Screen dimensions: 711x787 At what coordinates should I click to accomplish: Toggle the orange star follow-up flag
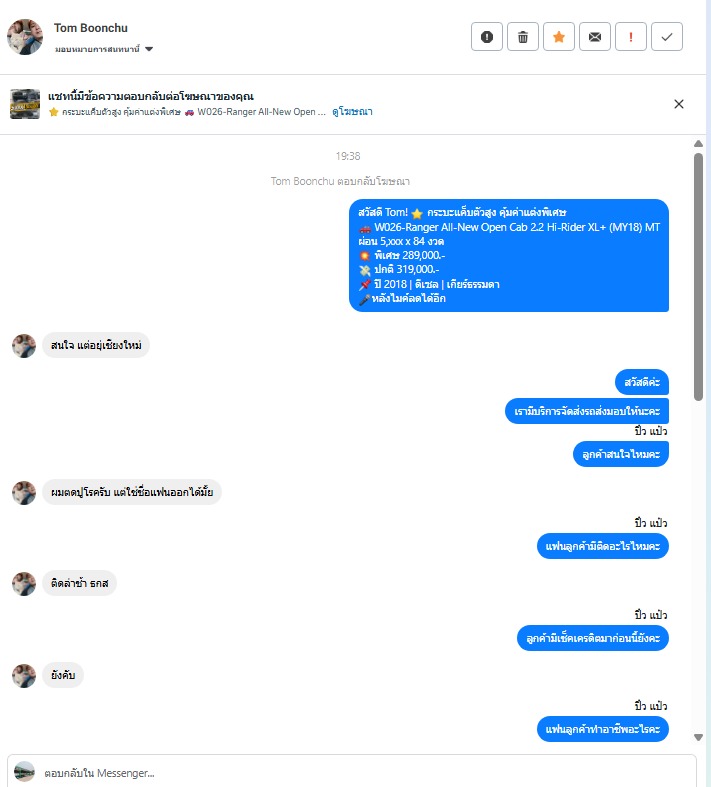559,37
